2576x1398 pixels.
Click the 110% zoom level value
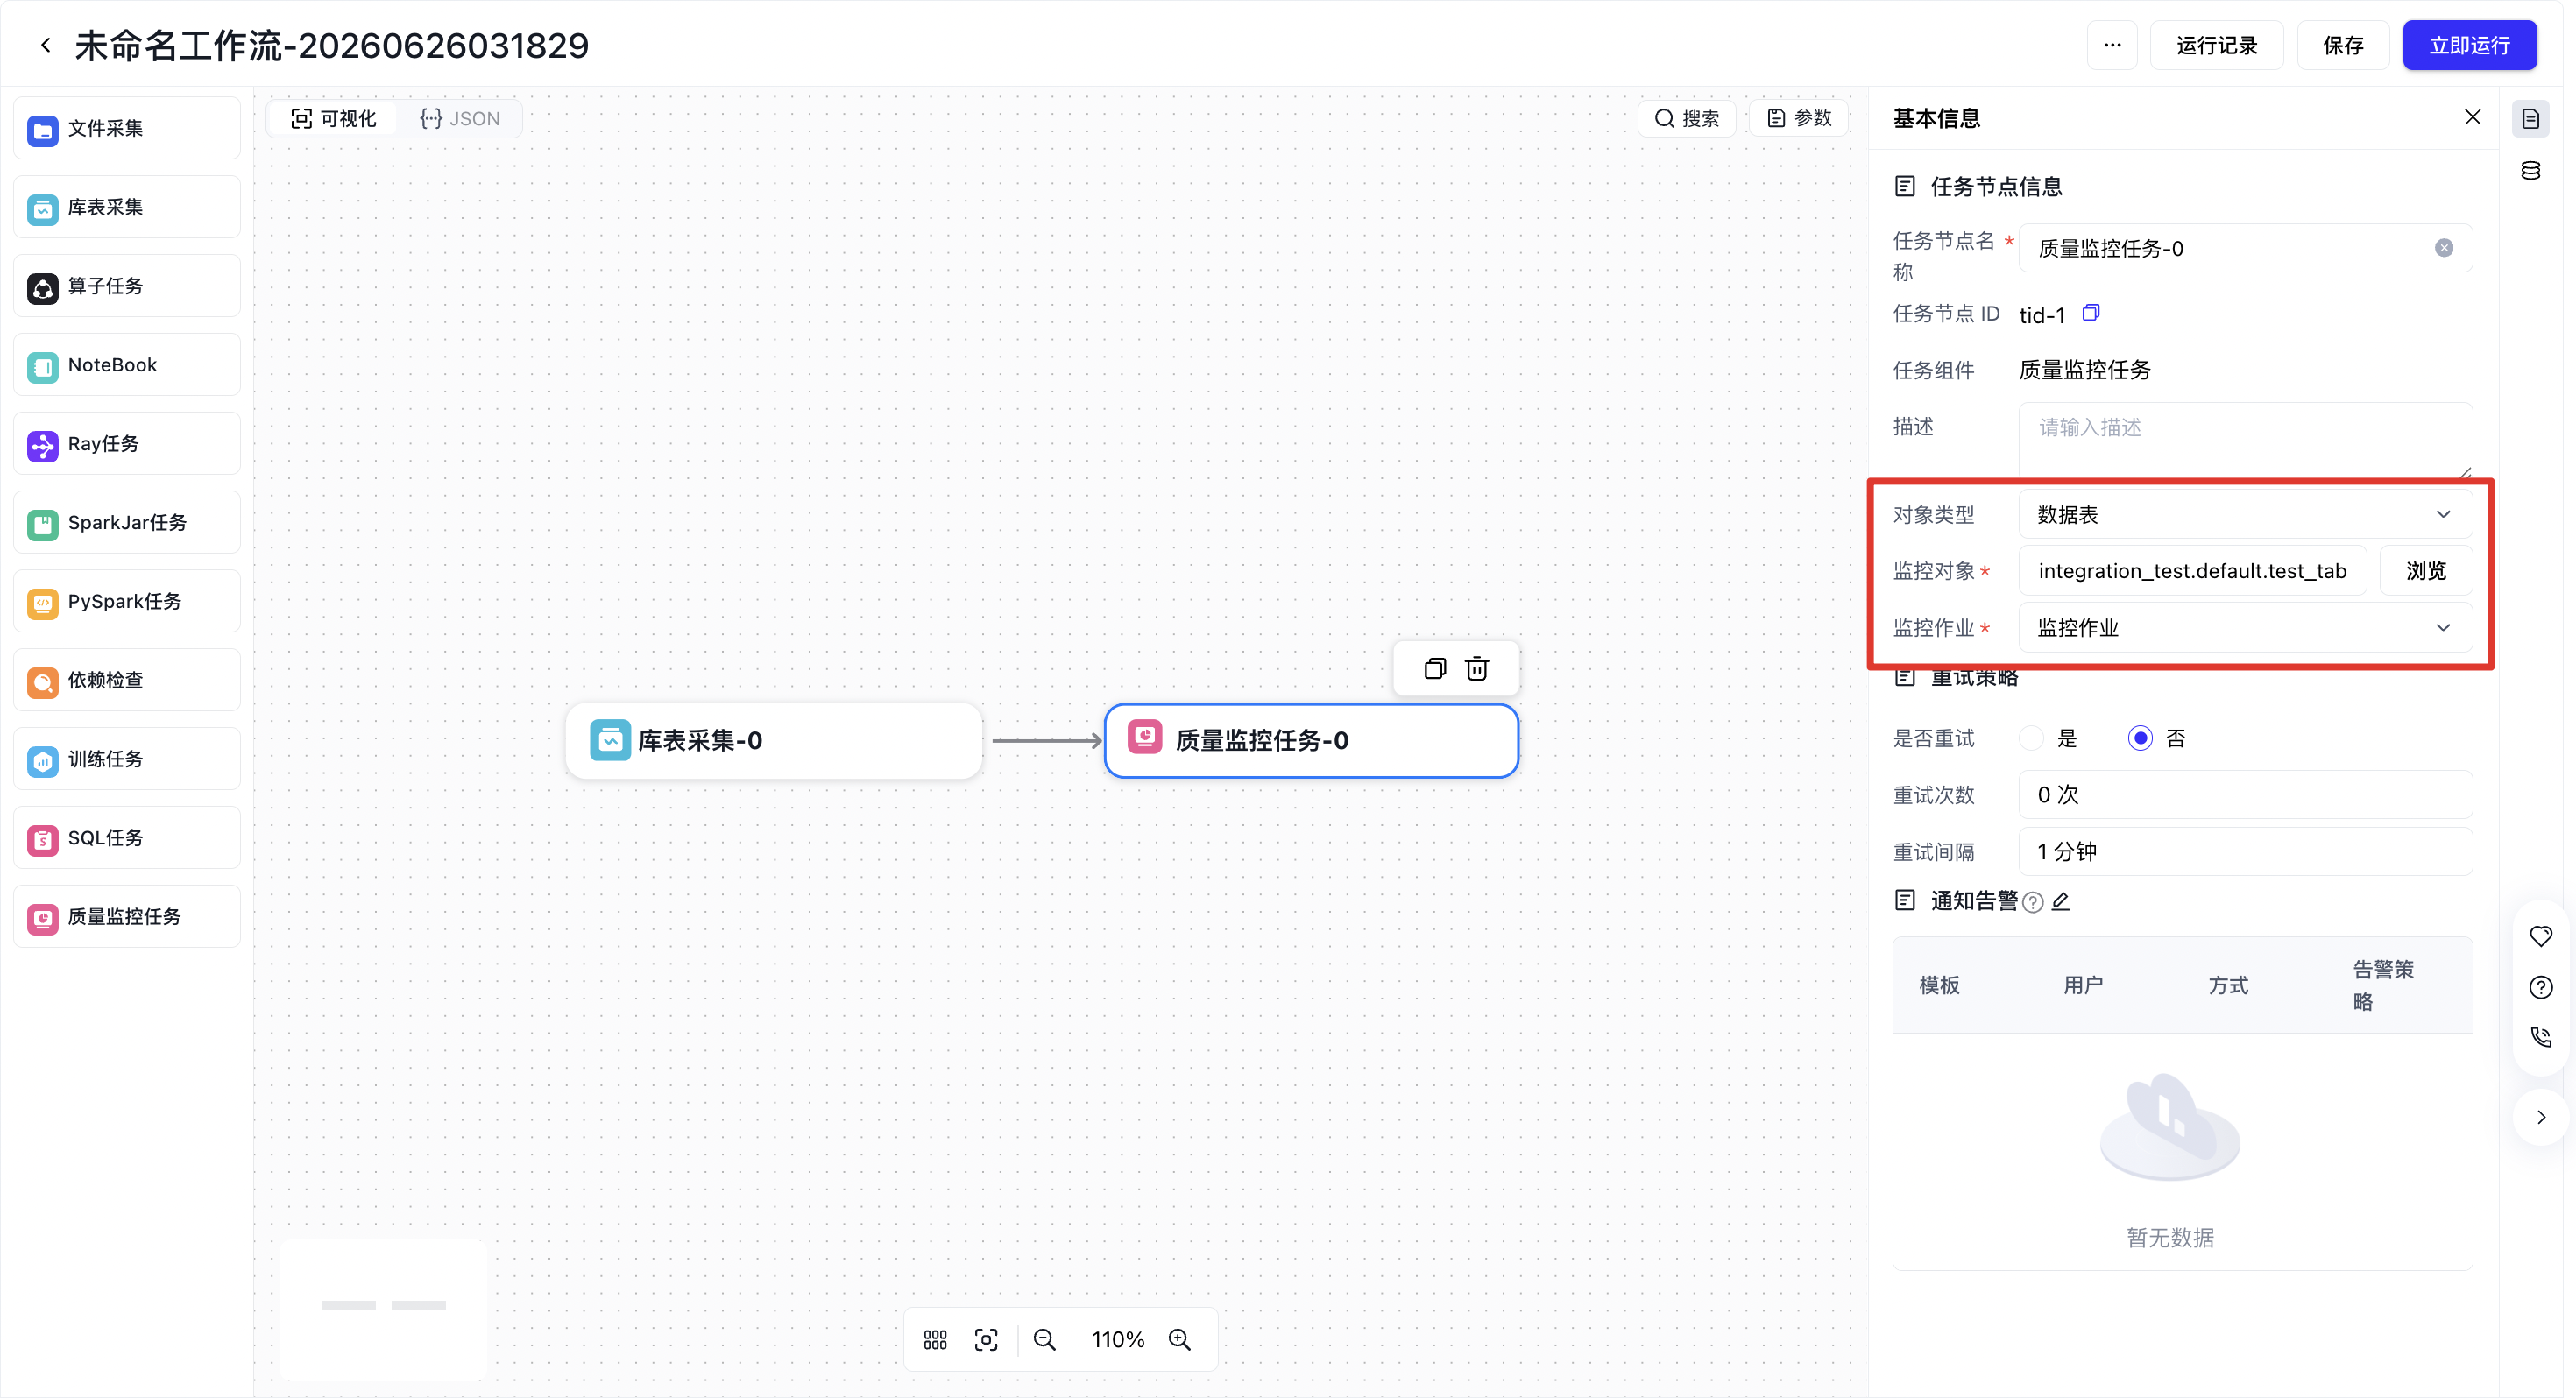pos(1117,1339)
